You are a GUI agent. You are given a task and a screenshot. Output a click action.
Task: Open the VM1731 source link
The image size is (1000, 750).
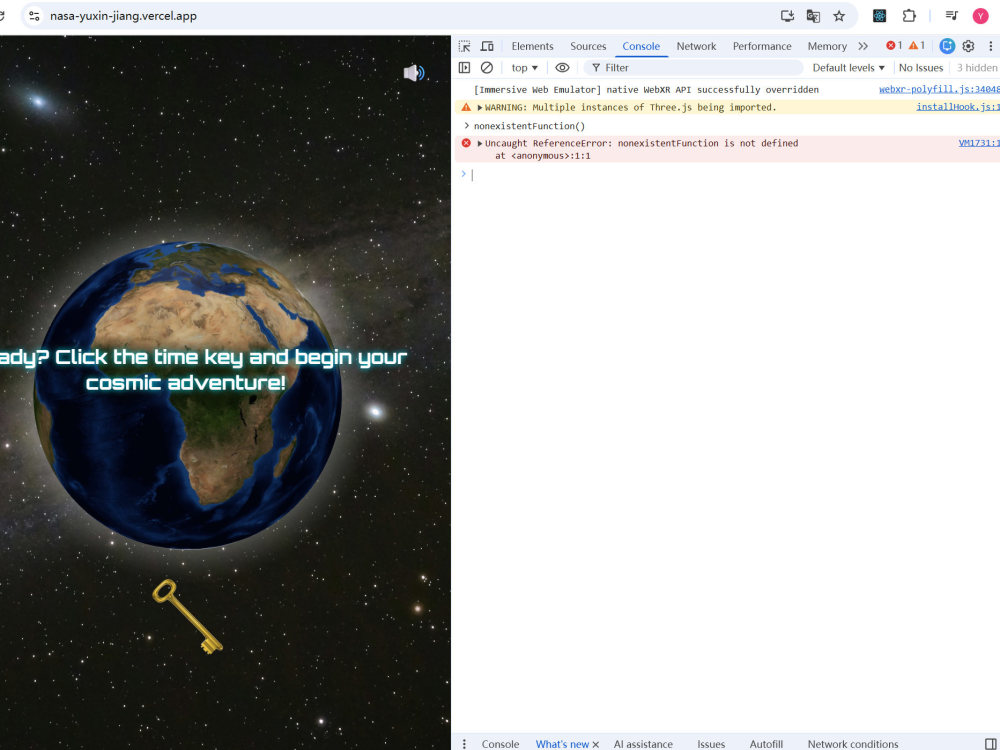(979, 143)
